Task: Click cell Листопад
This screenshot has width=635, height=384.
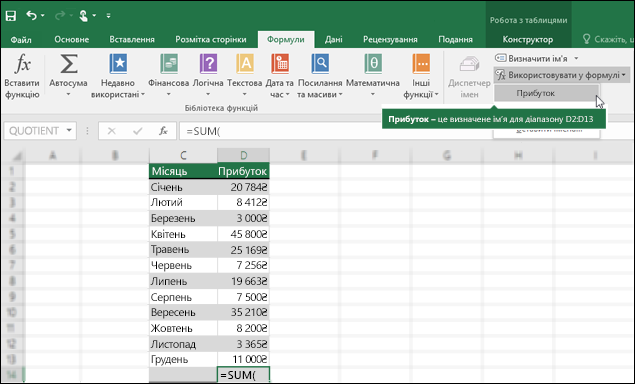Action: pos(183,344)
